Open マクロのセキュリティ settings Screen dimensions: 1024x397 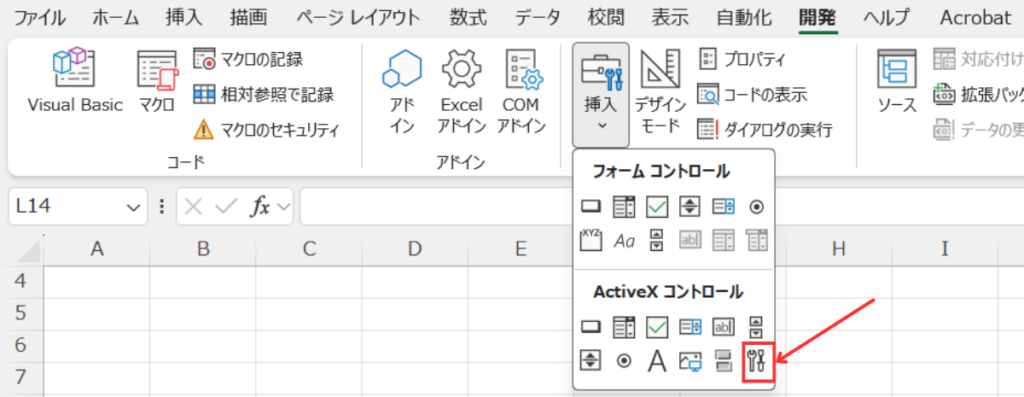(x=267, y=130)
